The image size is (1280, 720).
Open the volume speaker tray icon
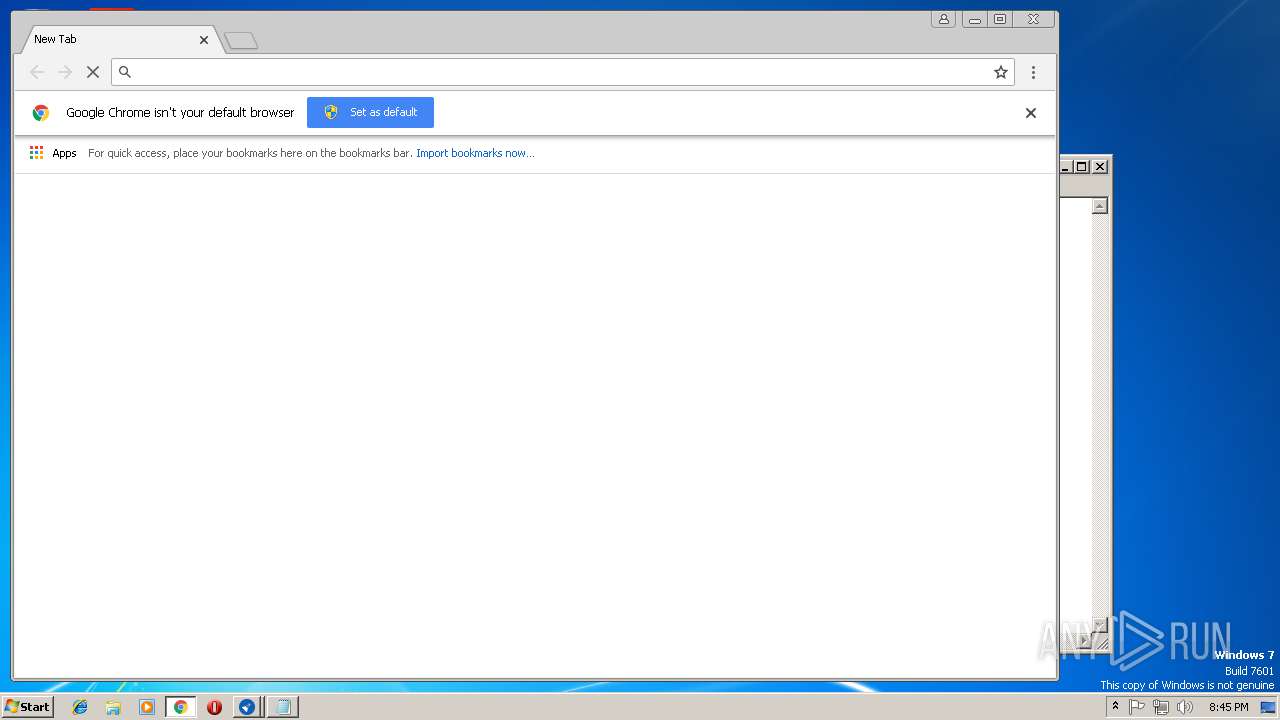[x=1185, y=707]
